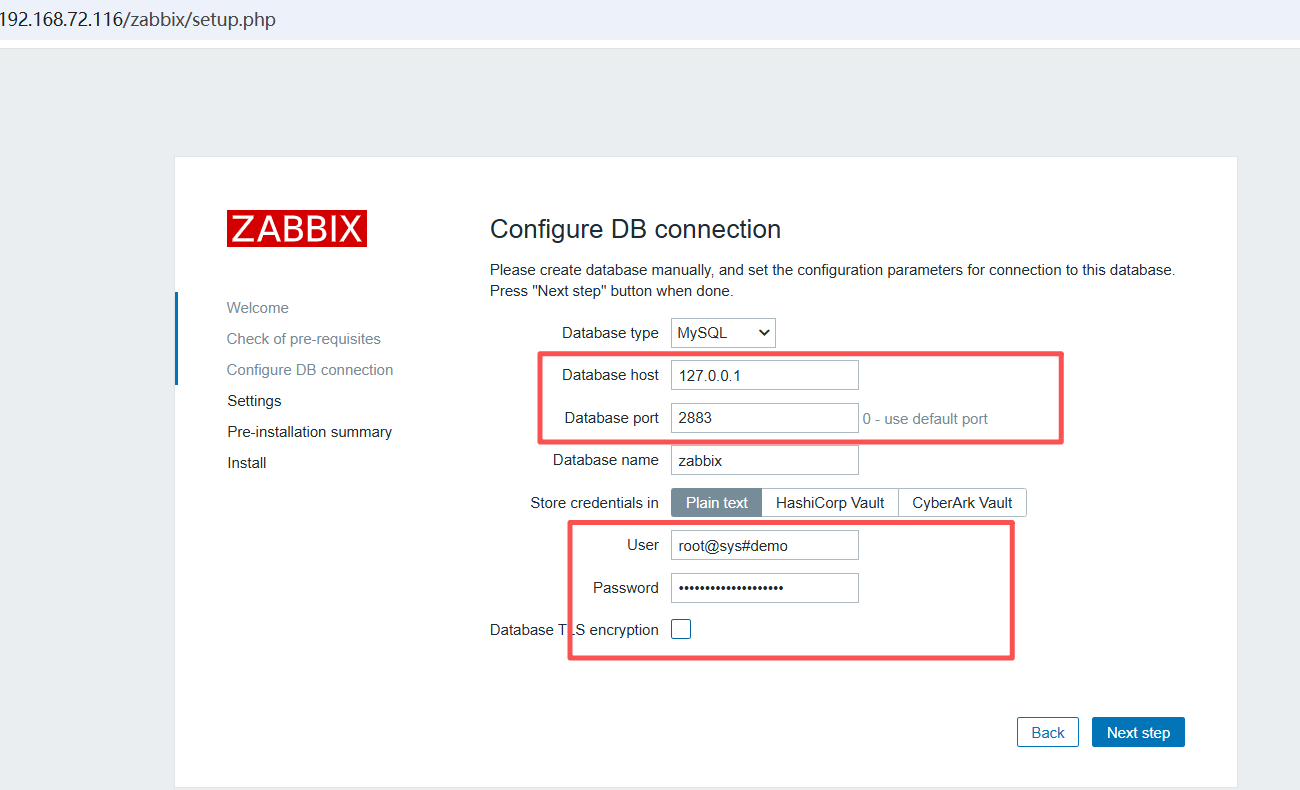
Task: Go to the Welcome setup step
Action: pyautogui.click(x=258, y=308)
